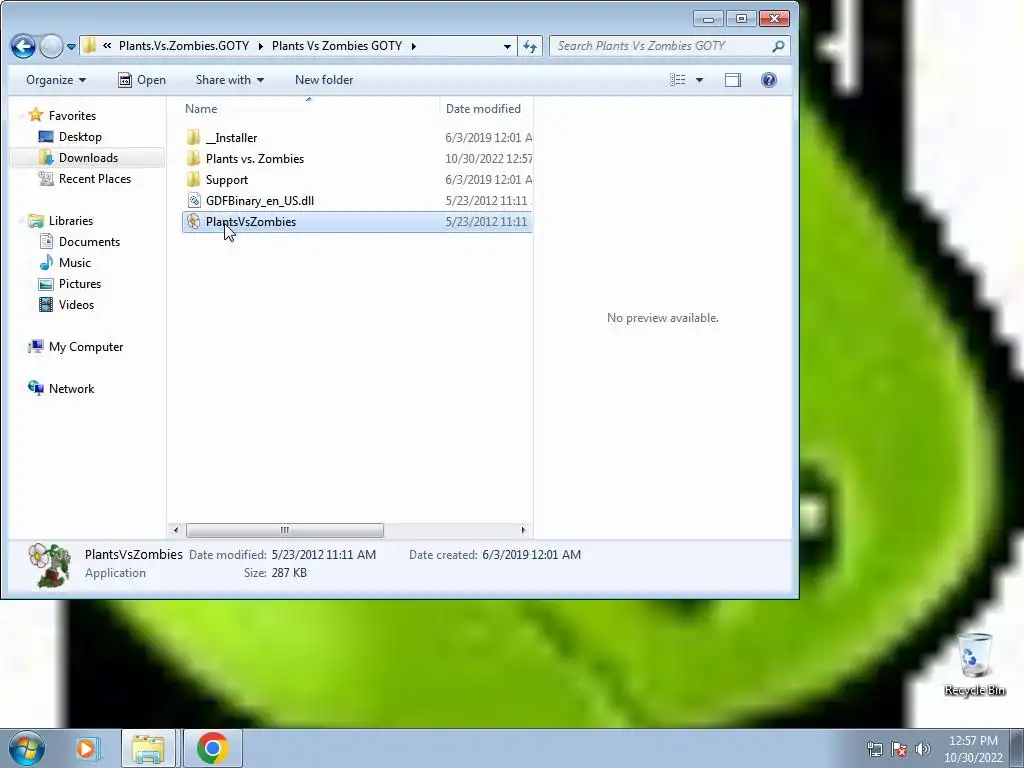Sort by the Date modified column header
The width and height of the screenshot is (1024, 768).
[x=486, y=108]
